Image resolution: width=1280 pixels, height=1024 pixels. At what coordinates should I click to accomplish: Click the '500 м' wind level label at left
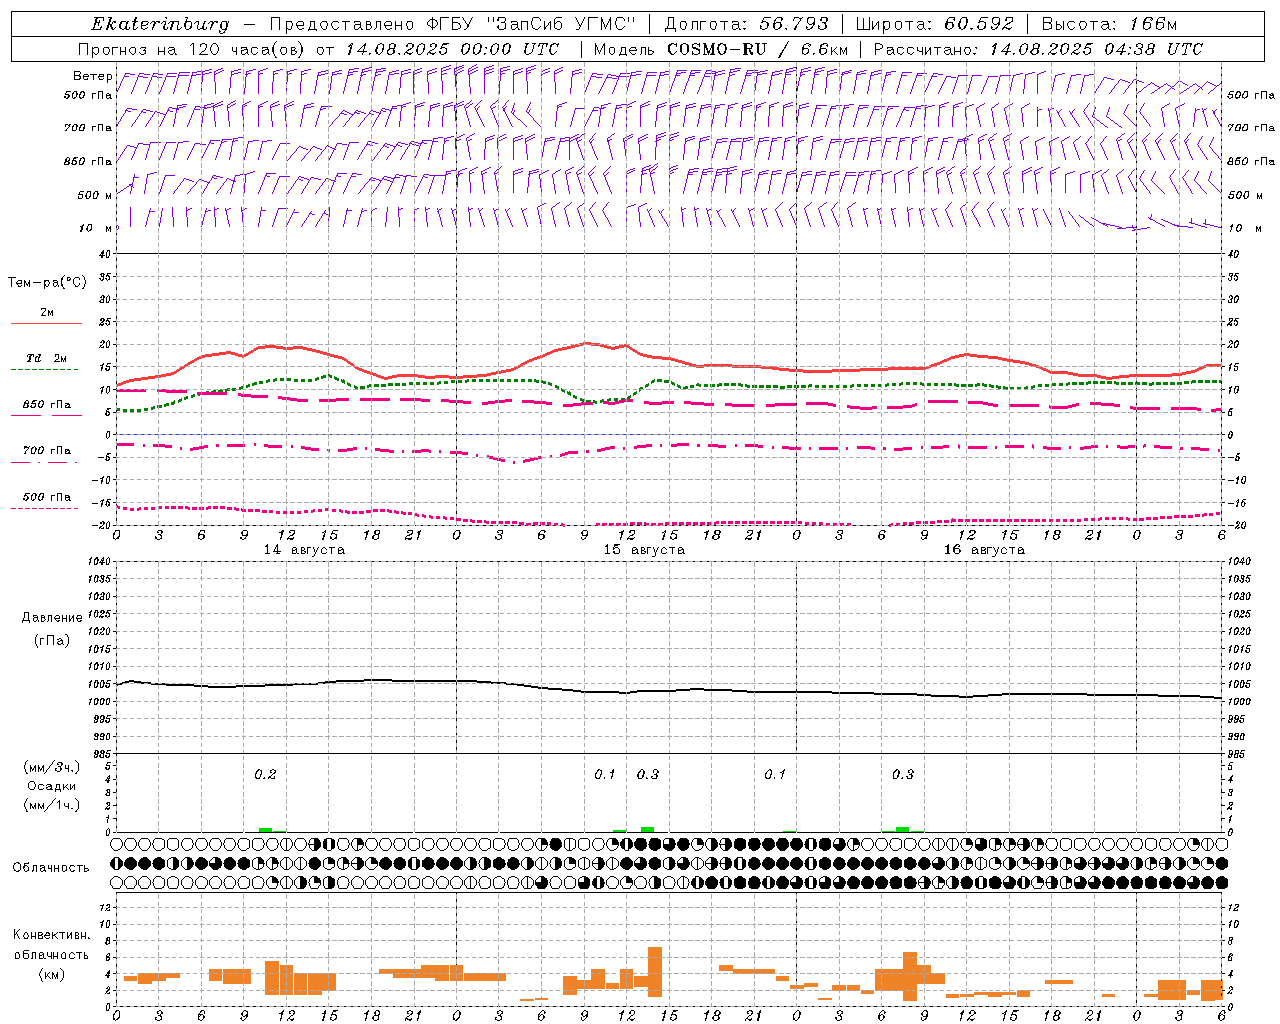click(x=95, y=196)
